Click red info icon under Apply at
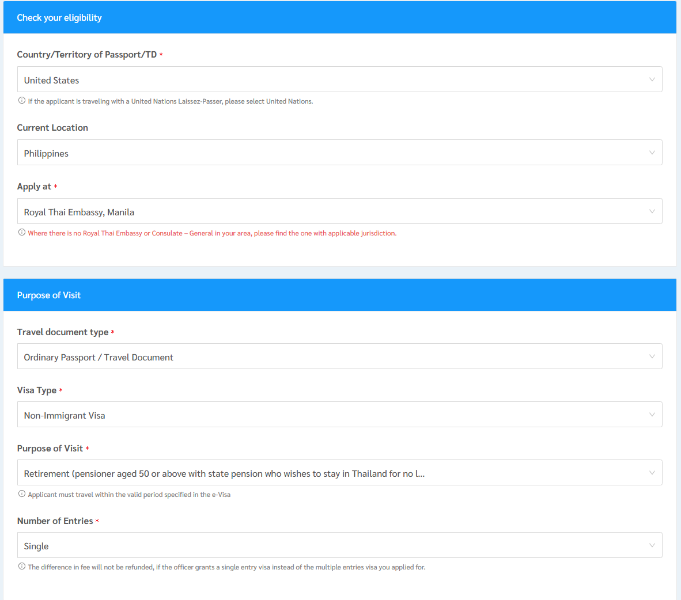This screenshot has height=600, width=681. 21,233
